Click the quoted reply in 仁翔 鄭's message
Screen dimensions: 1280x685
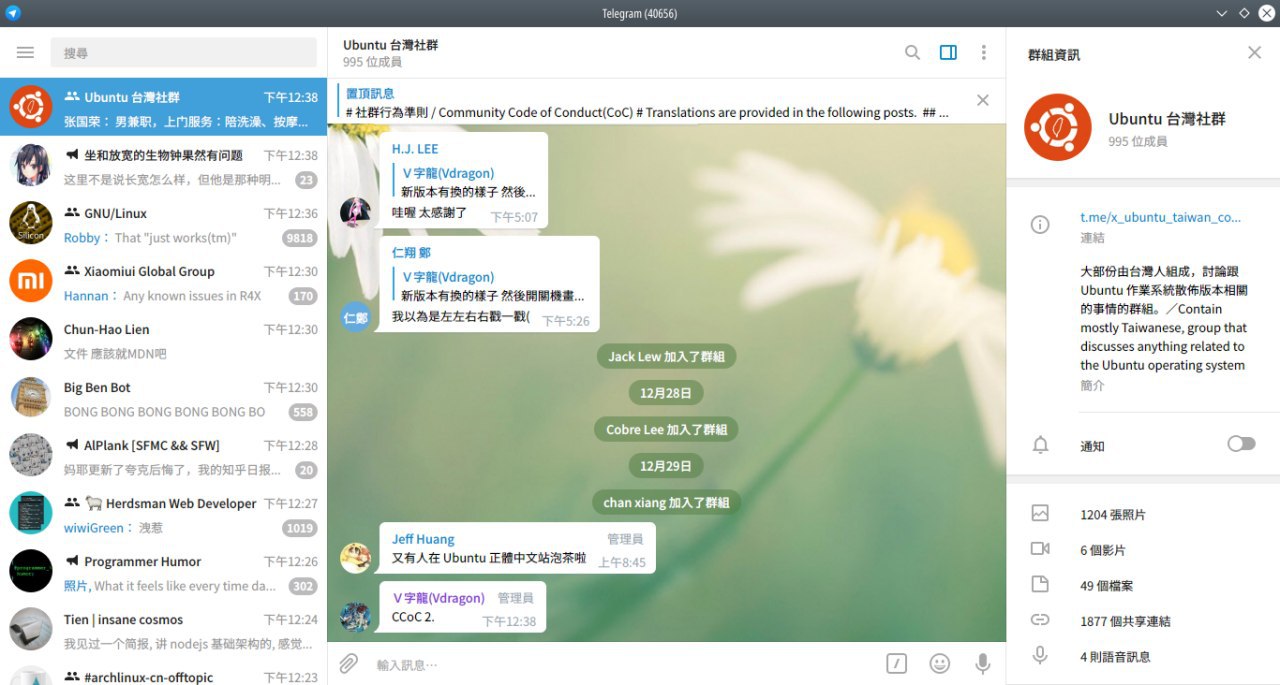pos(490,286)
